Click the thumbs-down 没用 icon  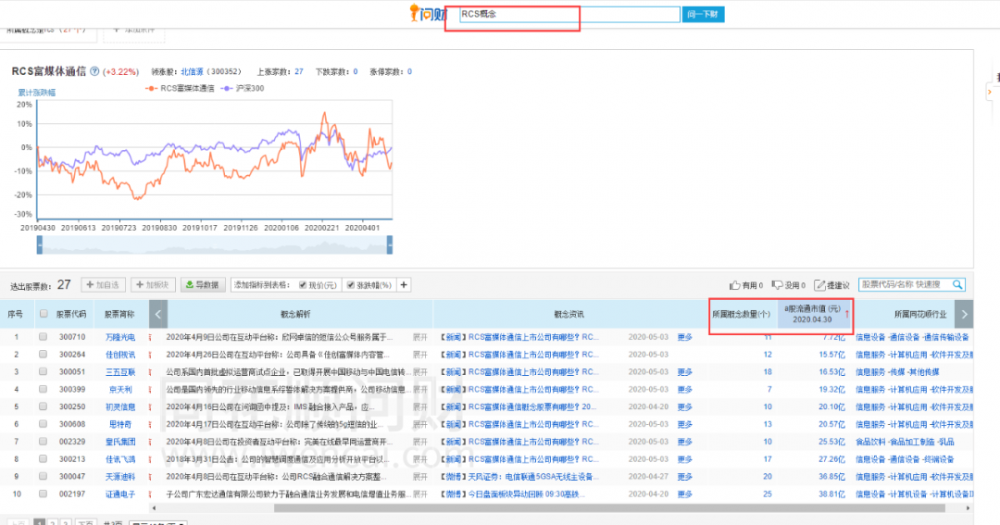pos(777,285)
